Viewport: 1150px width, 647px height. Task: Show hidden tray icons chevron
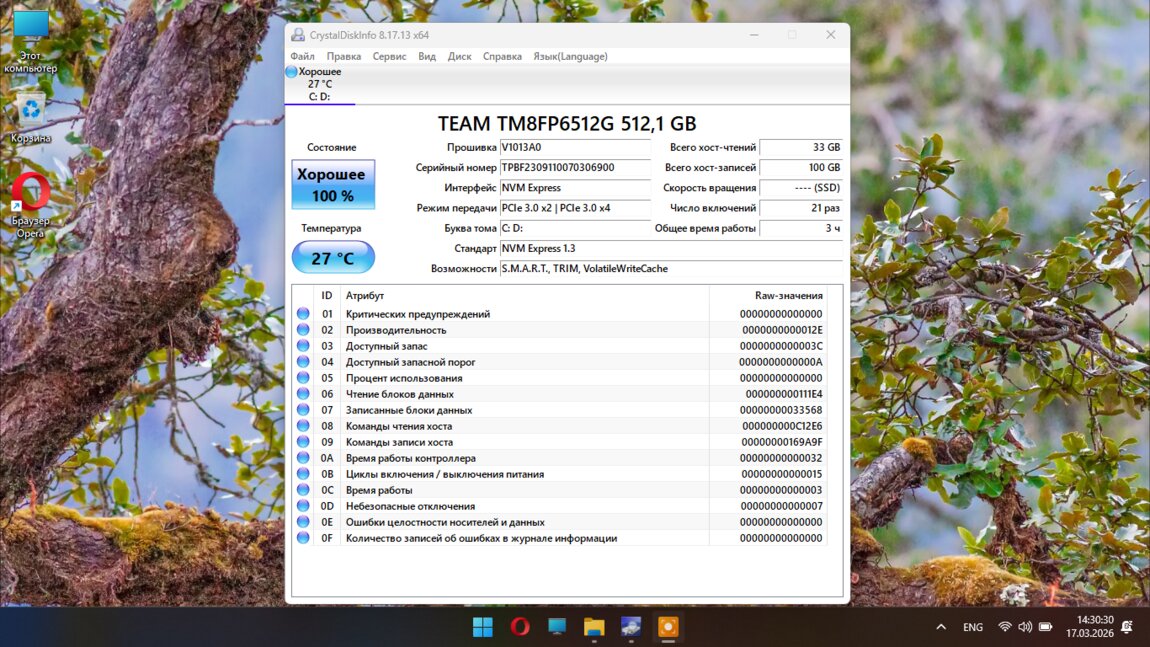941,627
